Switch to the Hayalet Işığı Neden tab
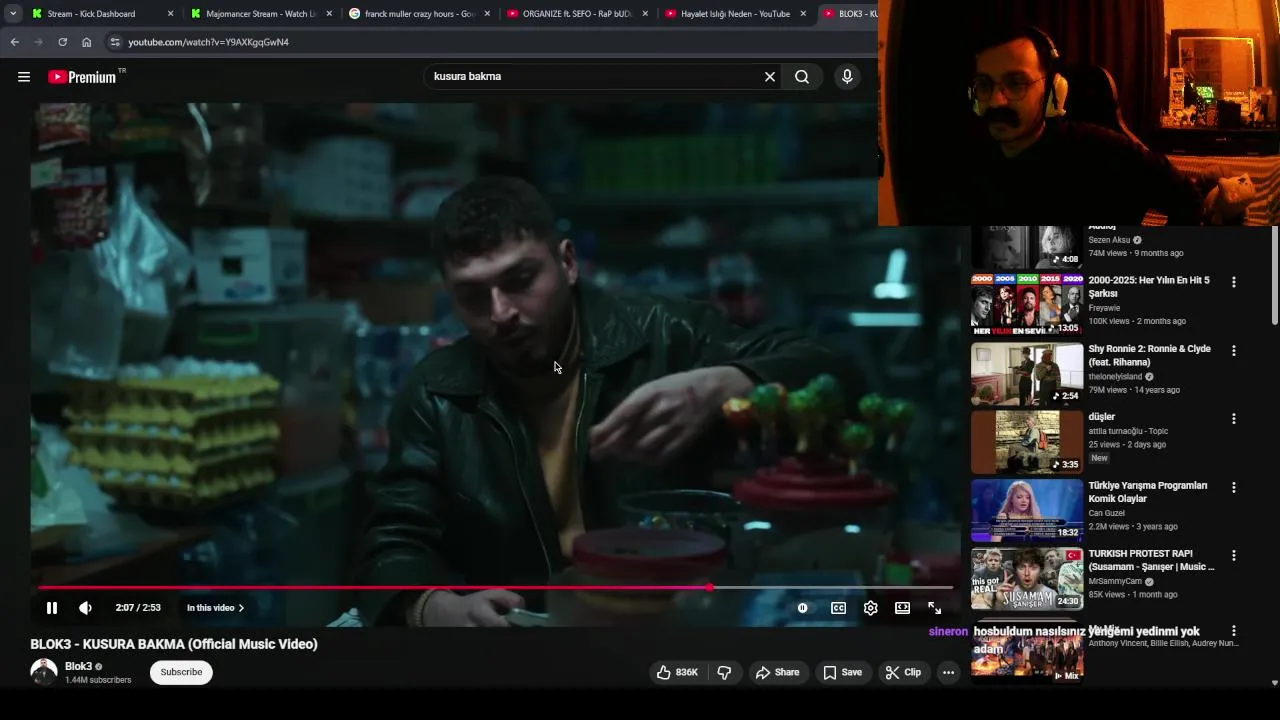Viewport: 1280px width, 720px height. [x=735, y=14]
